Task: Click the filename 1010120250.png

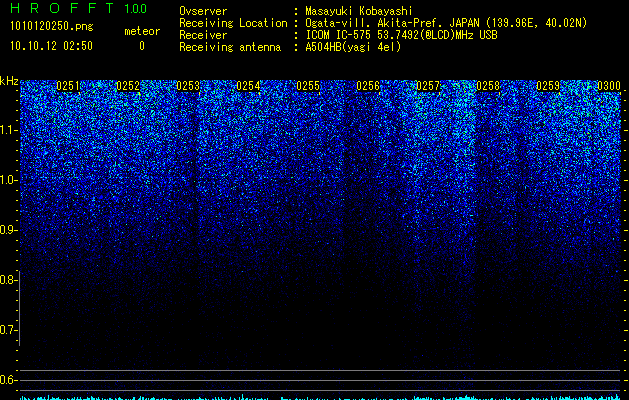Action: coord(52,27)
